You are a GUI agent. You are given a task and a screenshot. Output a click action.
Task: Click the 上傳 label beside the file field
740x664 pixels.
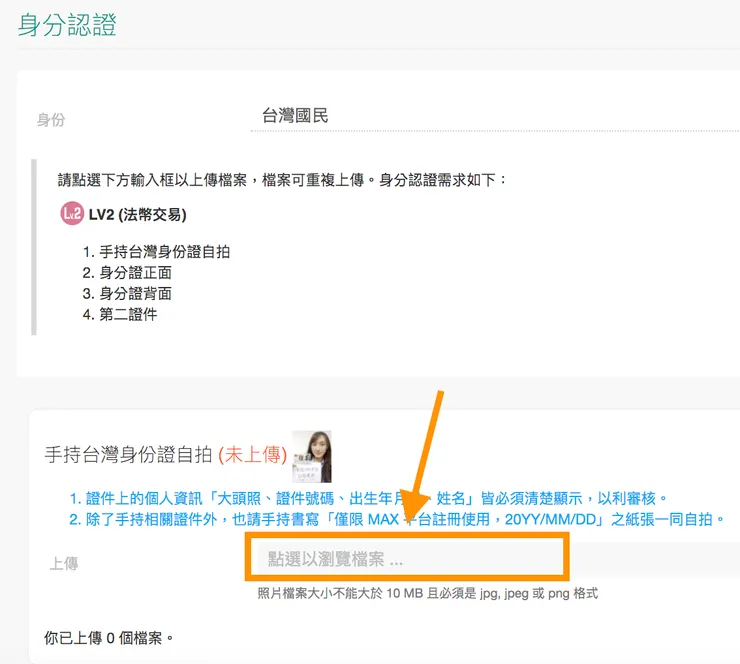tap(64, 563)
